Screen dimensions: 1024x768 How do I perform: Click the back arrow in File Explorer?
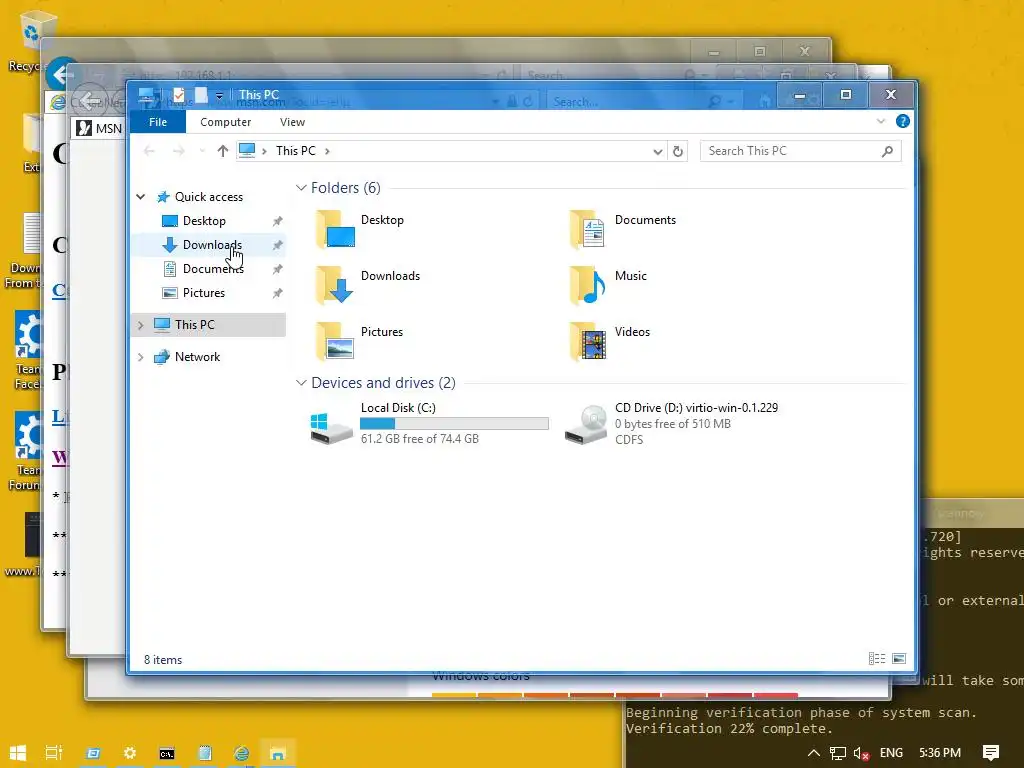tap(150, 151)
